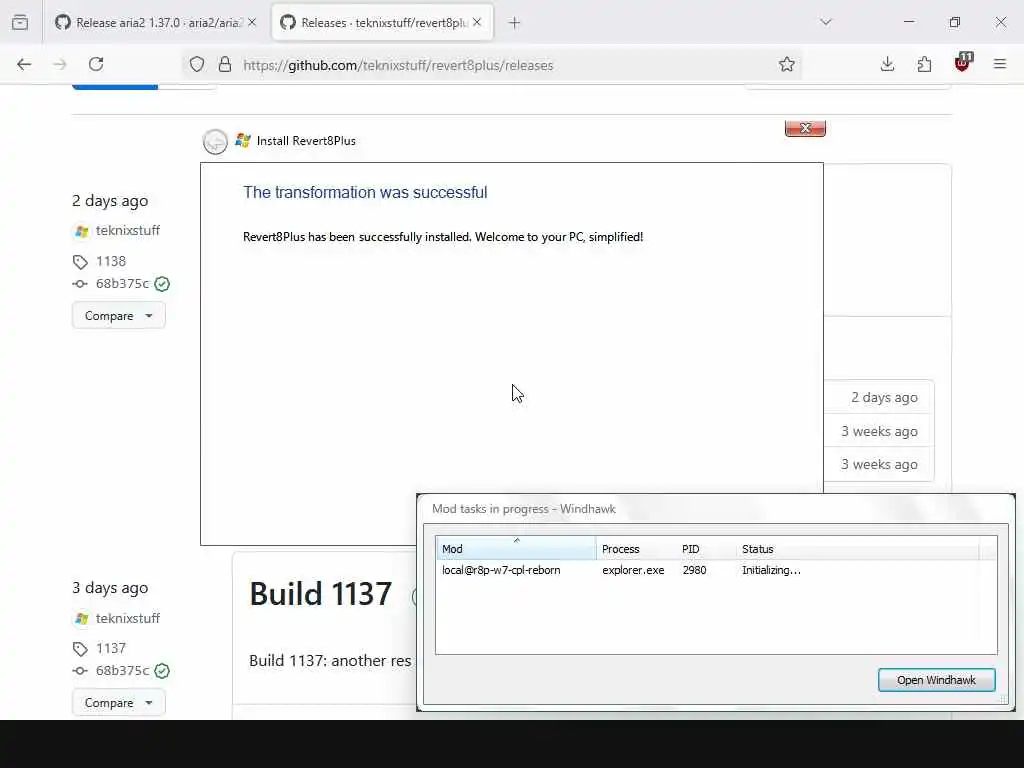Expand the Compare dropdown for tag 1137
The image size is (1024, 768).
tap(119, 703)
